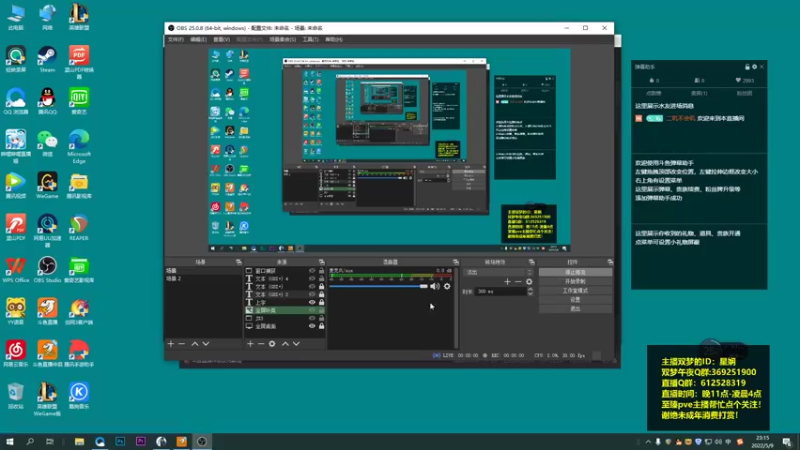Add a new scene with the plus icon
The width and height of the screenshot is (800, 450).
[x=171, y=344]
